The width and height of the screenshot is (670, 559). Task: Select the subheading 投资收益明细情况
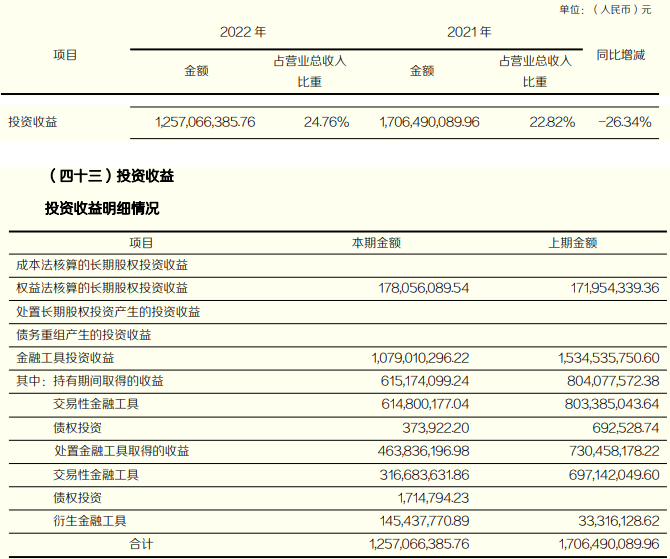(102, 208)
